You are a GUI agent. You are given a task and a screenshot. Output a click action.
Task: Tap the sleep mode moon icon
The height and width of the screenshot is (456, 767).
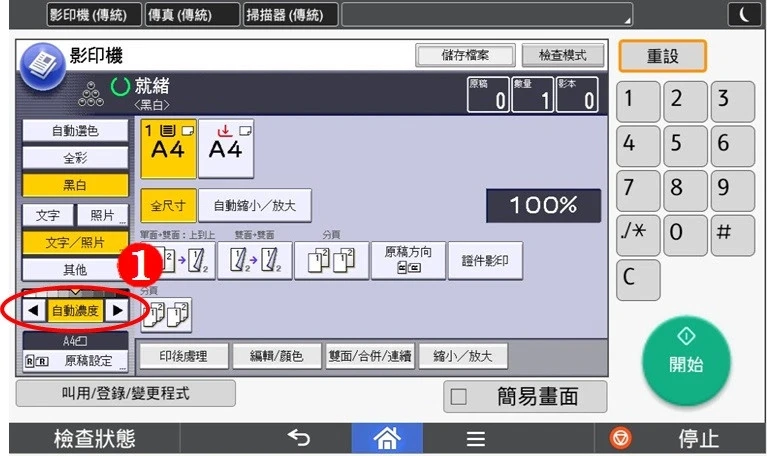[x=744, y=14]
